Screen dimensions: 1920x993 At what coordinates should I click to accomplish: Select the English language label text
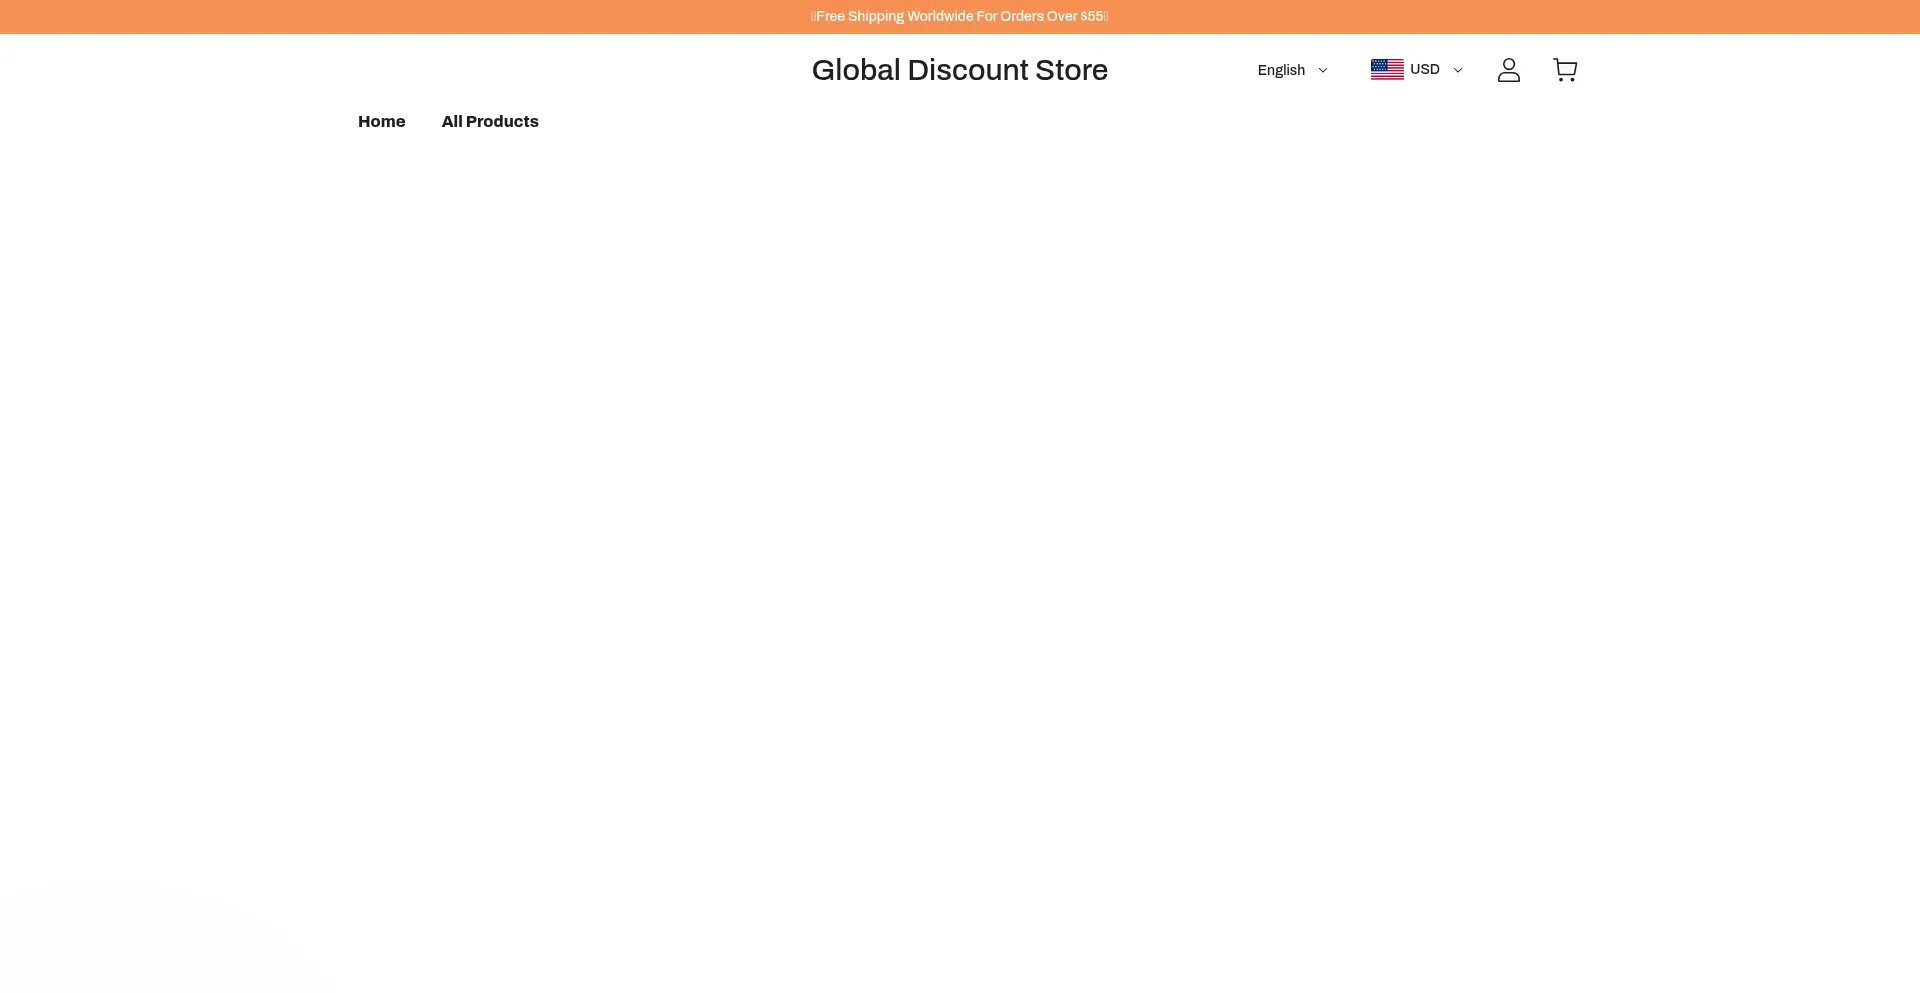tap(1281, 70)
